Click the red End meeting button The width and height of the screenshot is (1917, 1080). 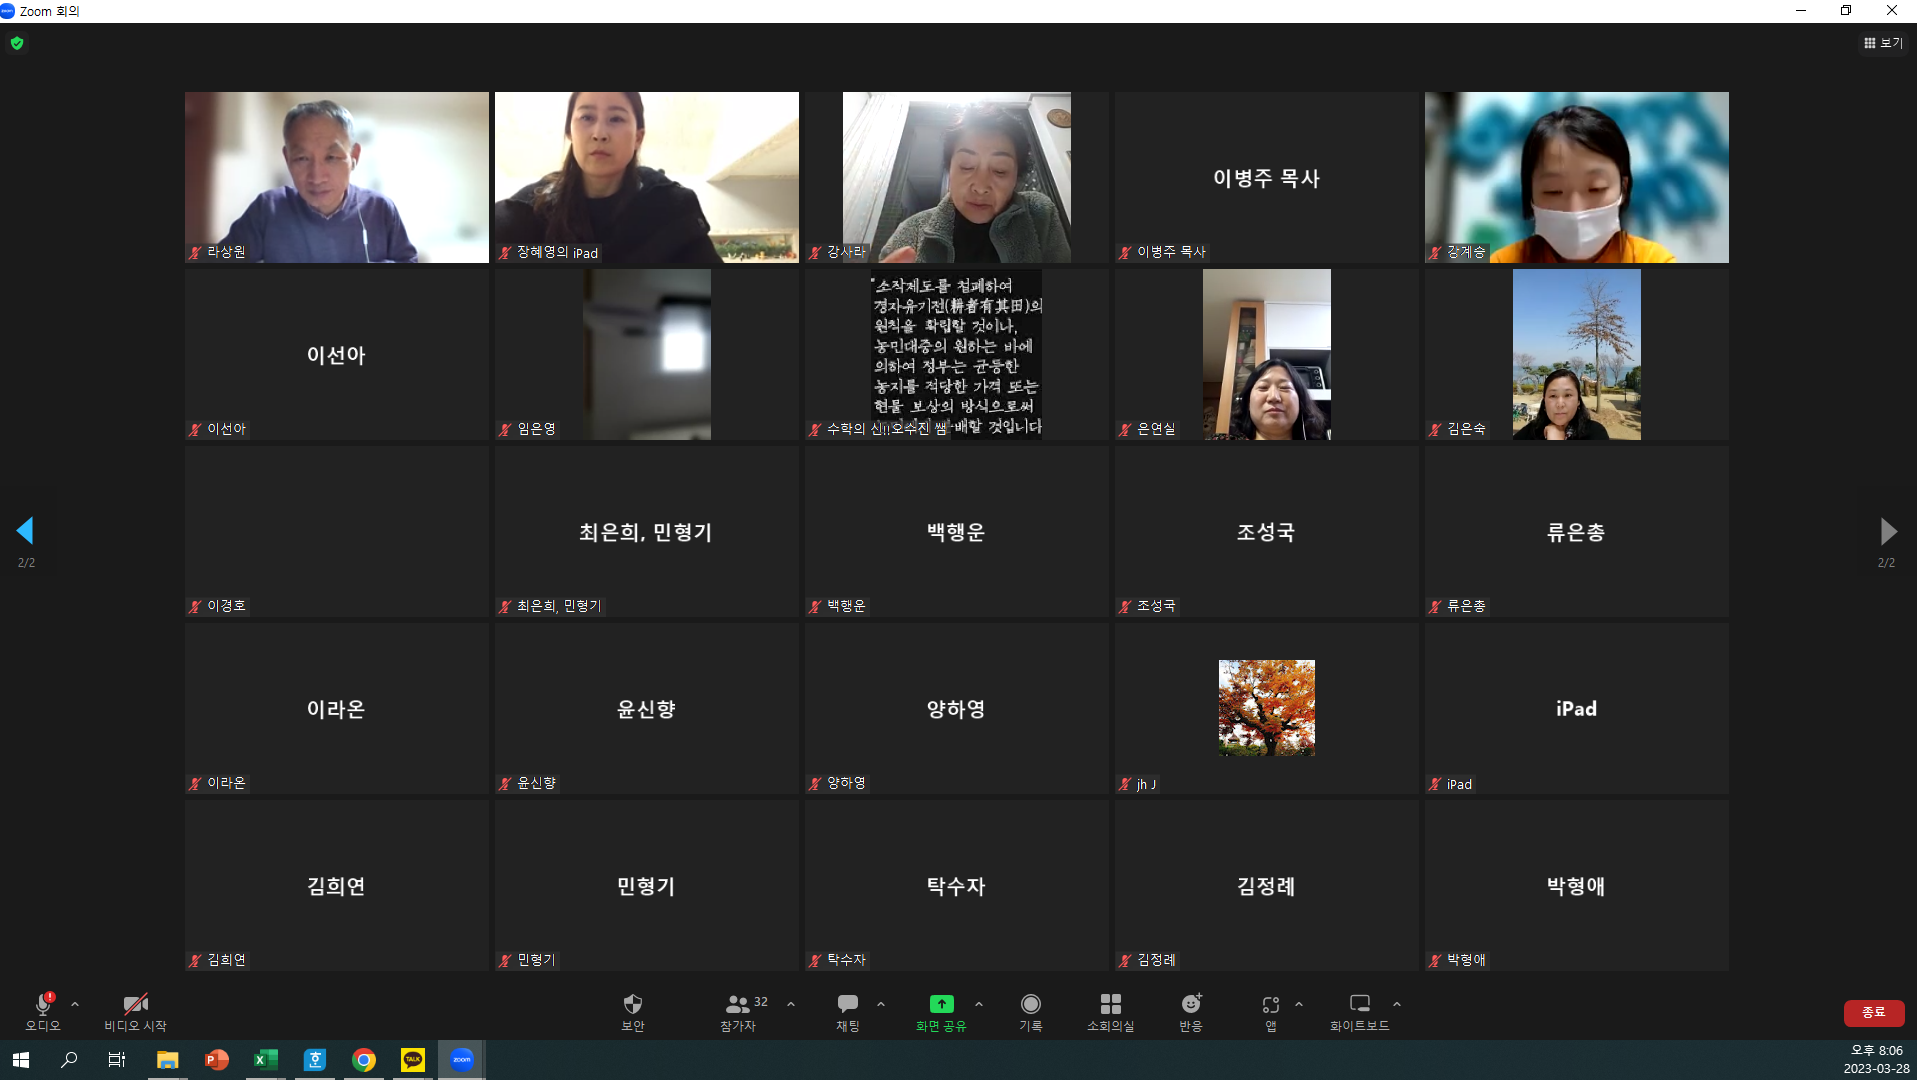point(1873,1013)
